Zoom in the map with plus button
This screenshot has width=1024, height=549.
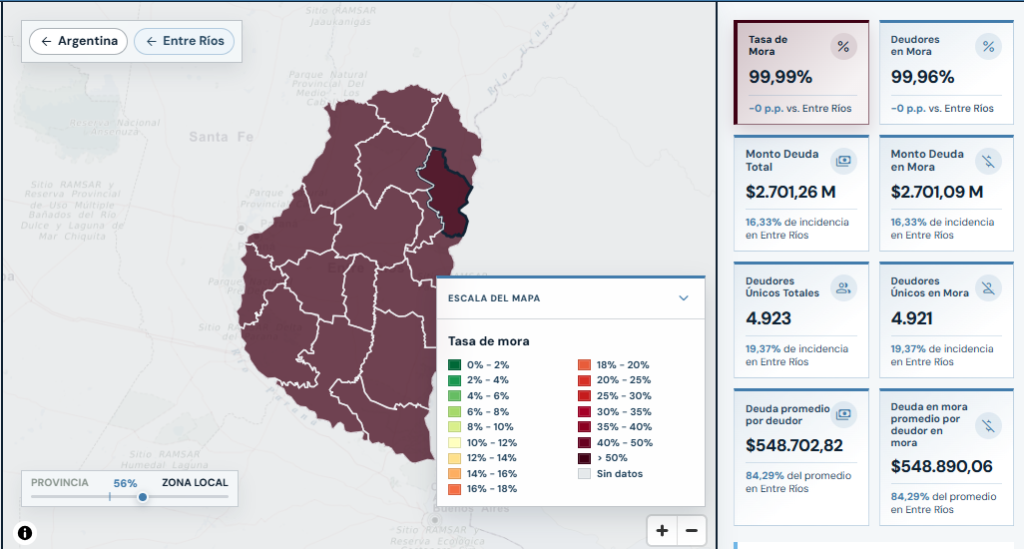click(x=662, y=531)
